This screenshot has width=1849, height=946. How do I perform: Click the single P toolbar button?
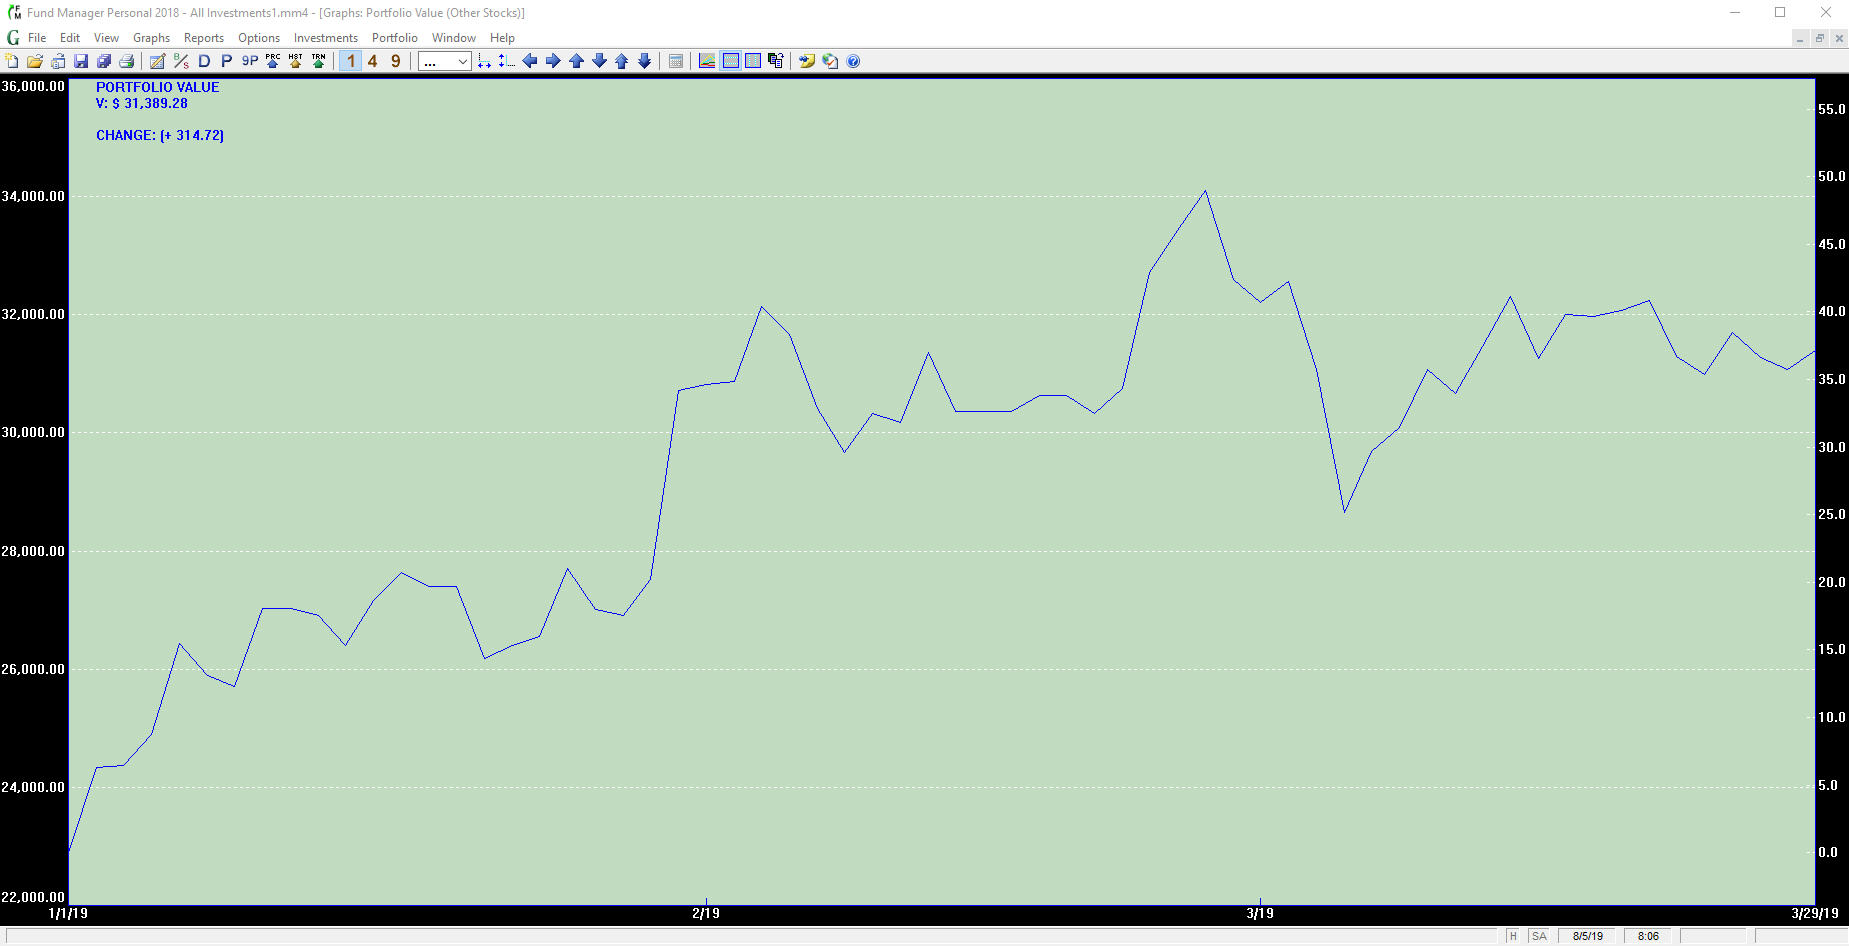226,61
